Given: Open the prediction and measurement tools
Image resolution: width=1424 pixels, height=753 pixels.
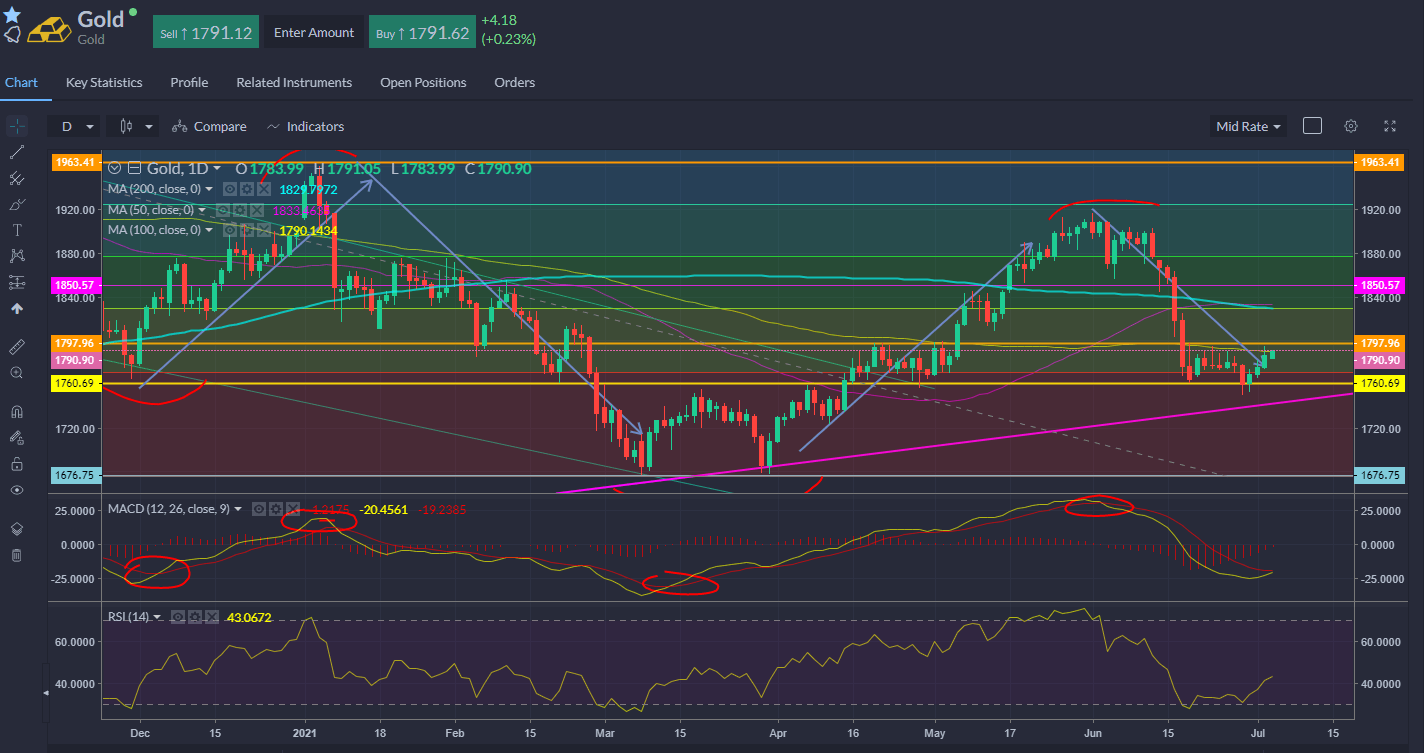Looking at the screenshot, I should point(16,282).
